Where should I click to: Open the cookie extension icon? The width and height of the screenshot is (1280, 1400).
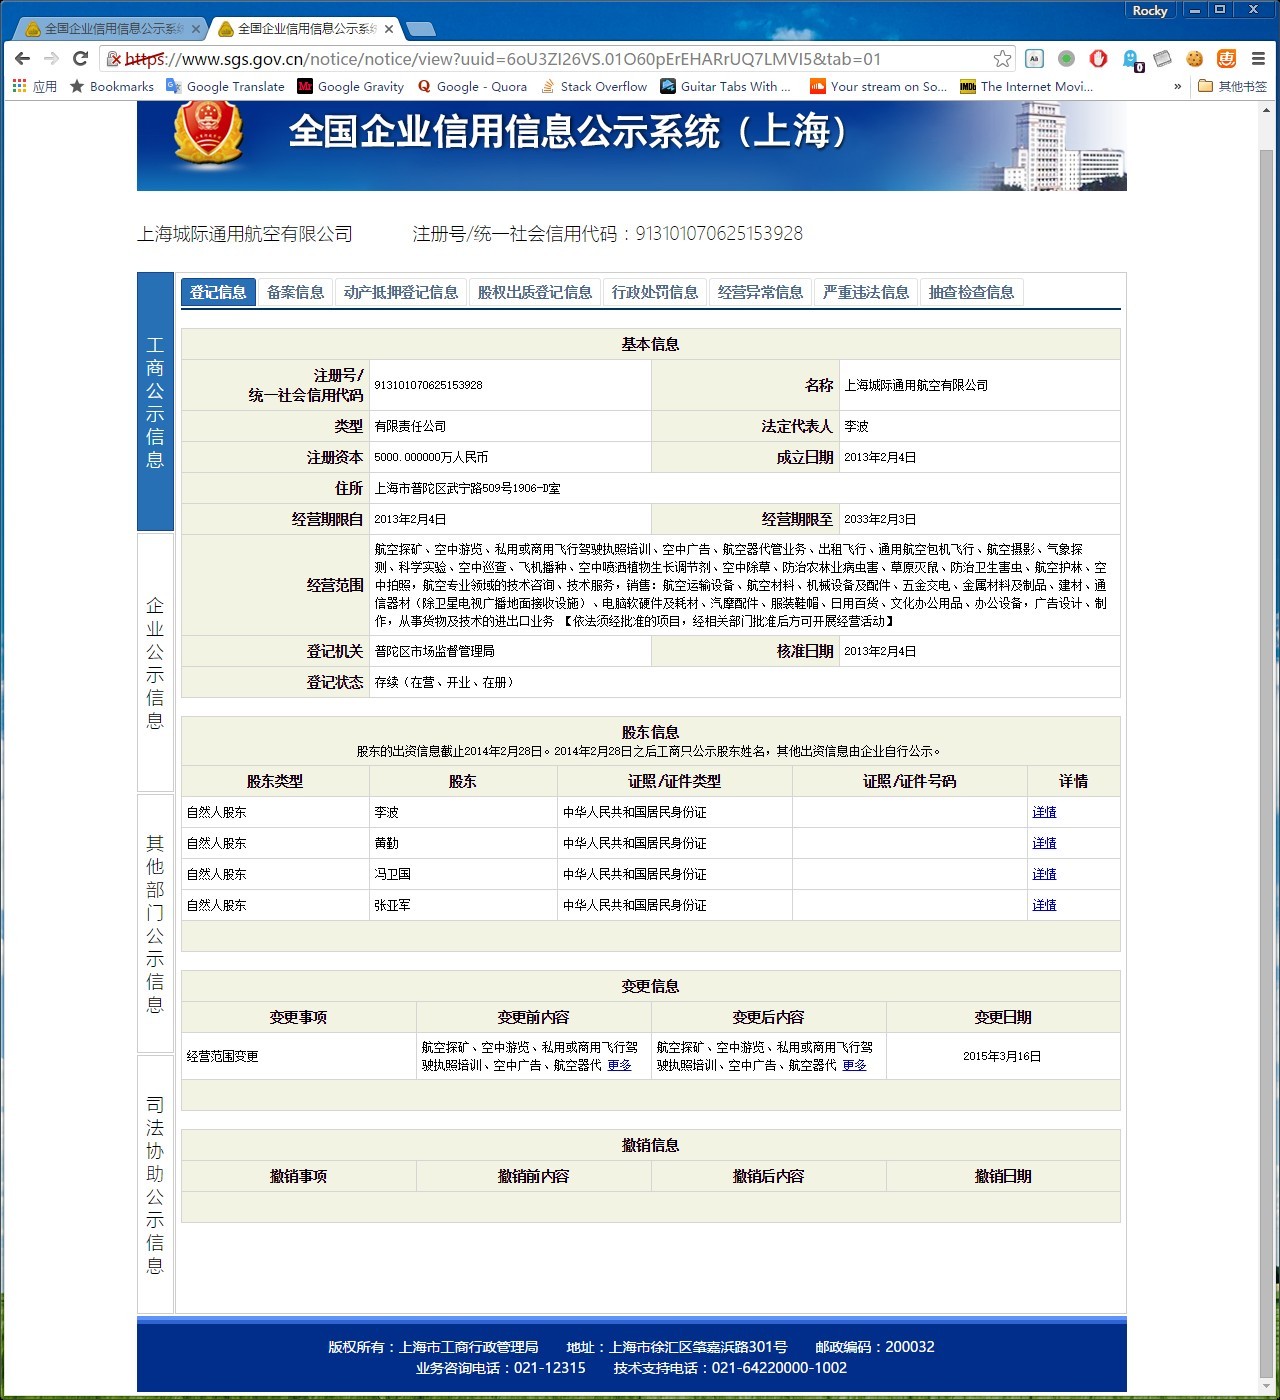point(1194,59)
